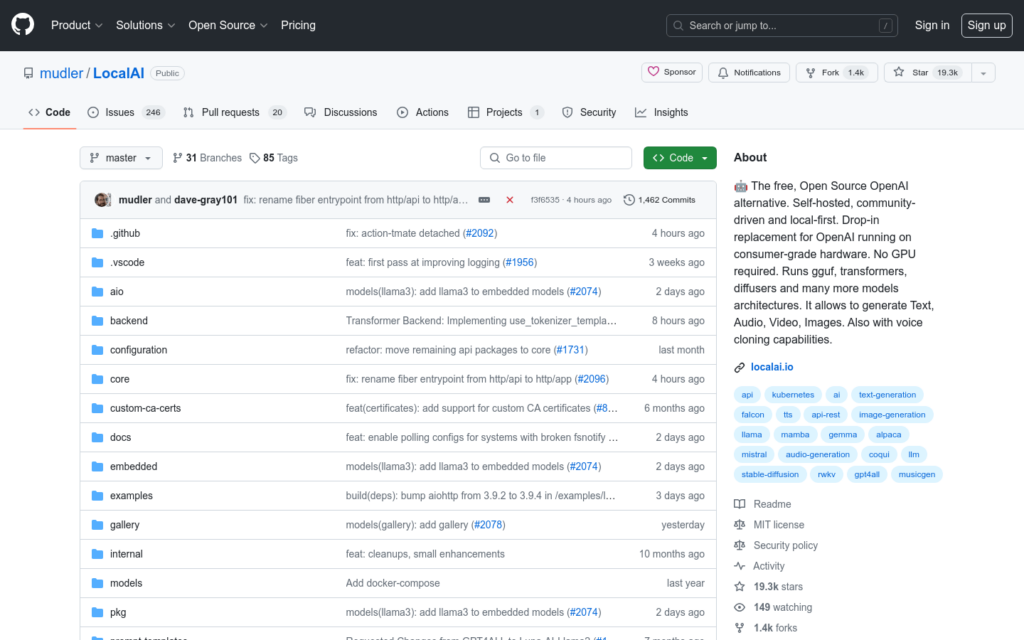Switch to the Issues tab
The height and width of the screenshot is (640, 1024).
[x=125, y=112]
